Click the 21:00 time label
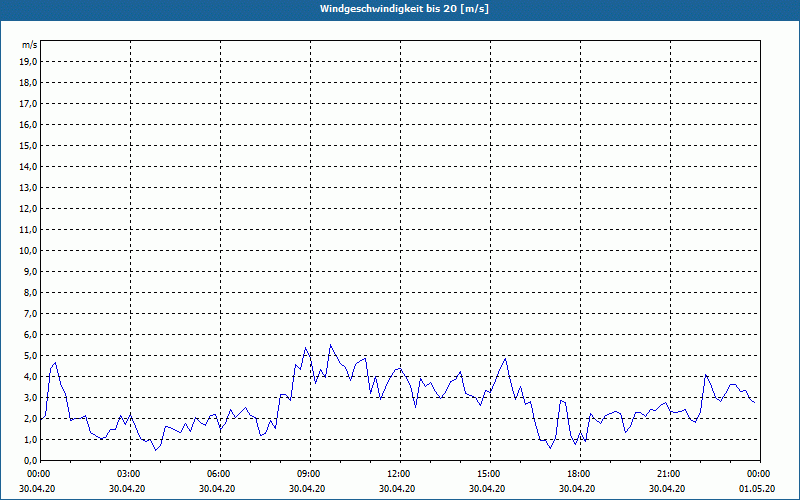Screen dimensions: 800x500 click(x=670, y=474)
